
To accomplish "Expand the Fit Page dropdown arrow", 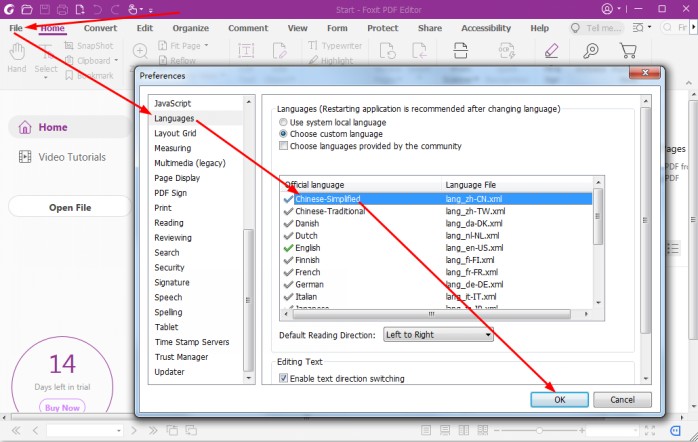I will [206, 45].
